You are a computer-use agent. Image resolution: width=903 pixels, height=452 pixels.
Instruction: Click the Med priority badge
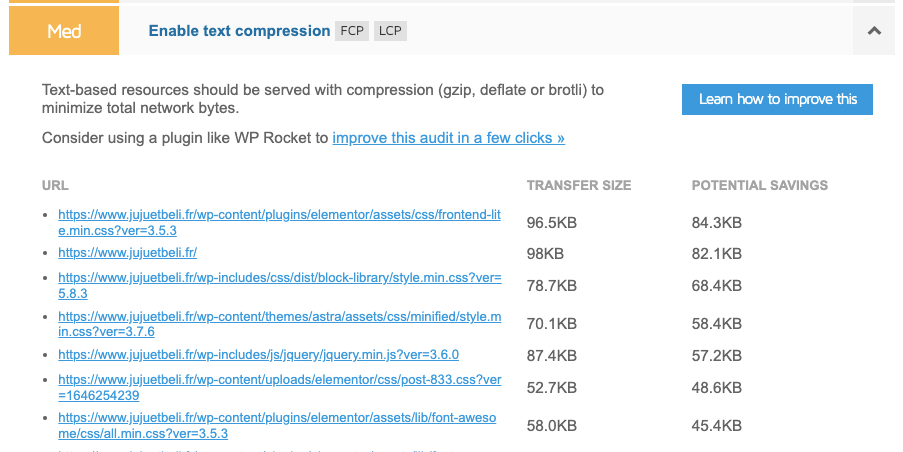[64, 31]
